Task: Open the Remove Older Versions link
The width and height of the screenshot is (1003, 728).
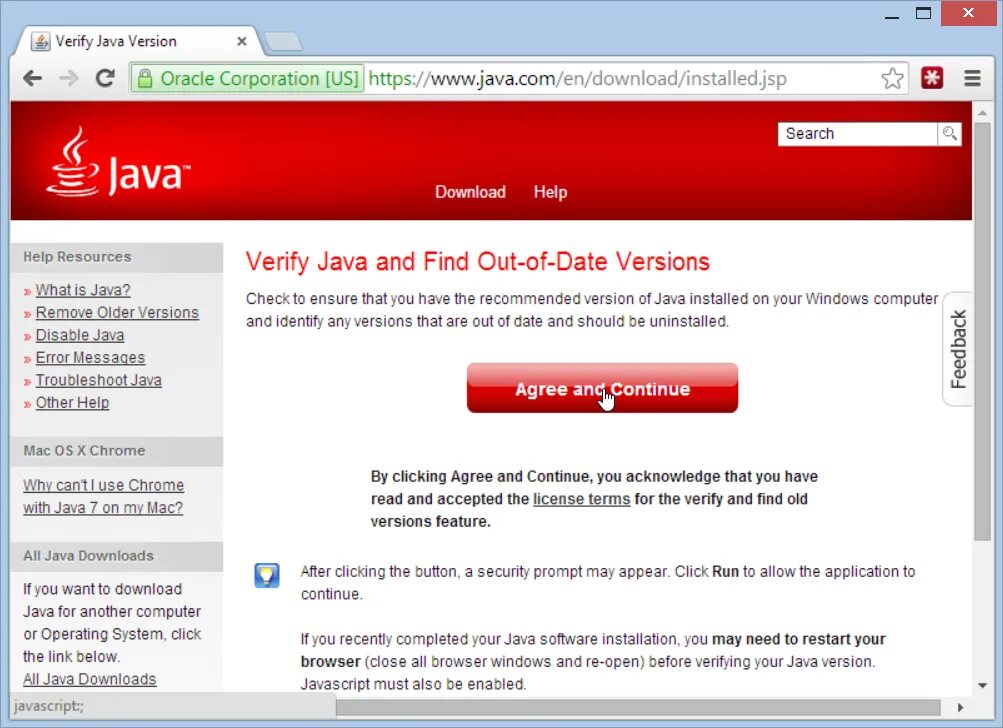Action: click(117, 312)
